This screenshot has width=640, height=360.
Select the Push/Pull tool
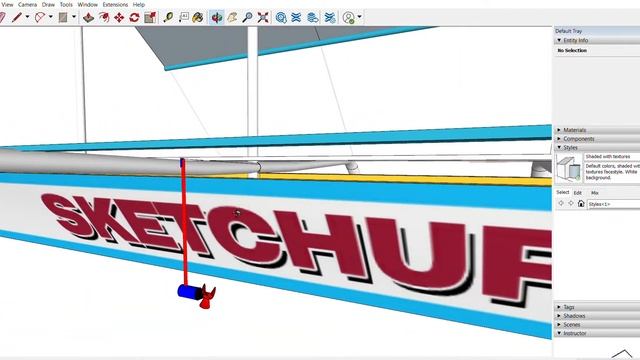coord(88,18)
